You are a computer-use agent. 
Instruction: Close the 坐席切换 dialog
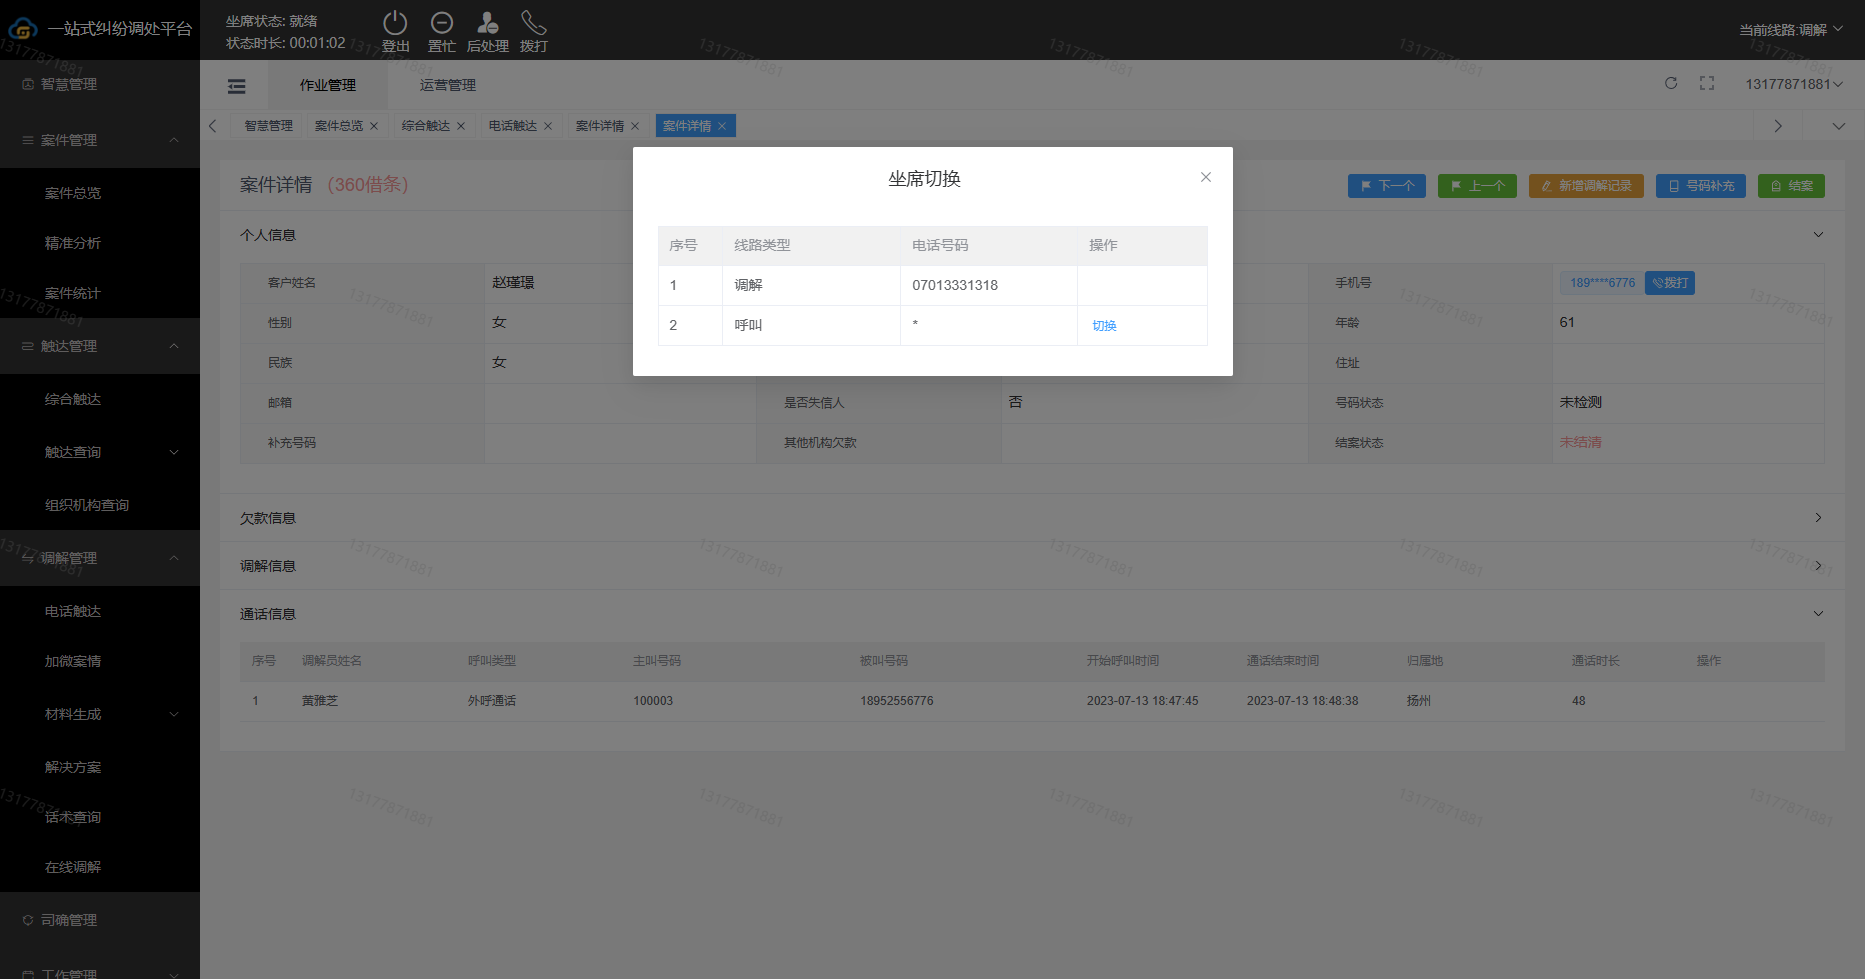pos(1206,177)
